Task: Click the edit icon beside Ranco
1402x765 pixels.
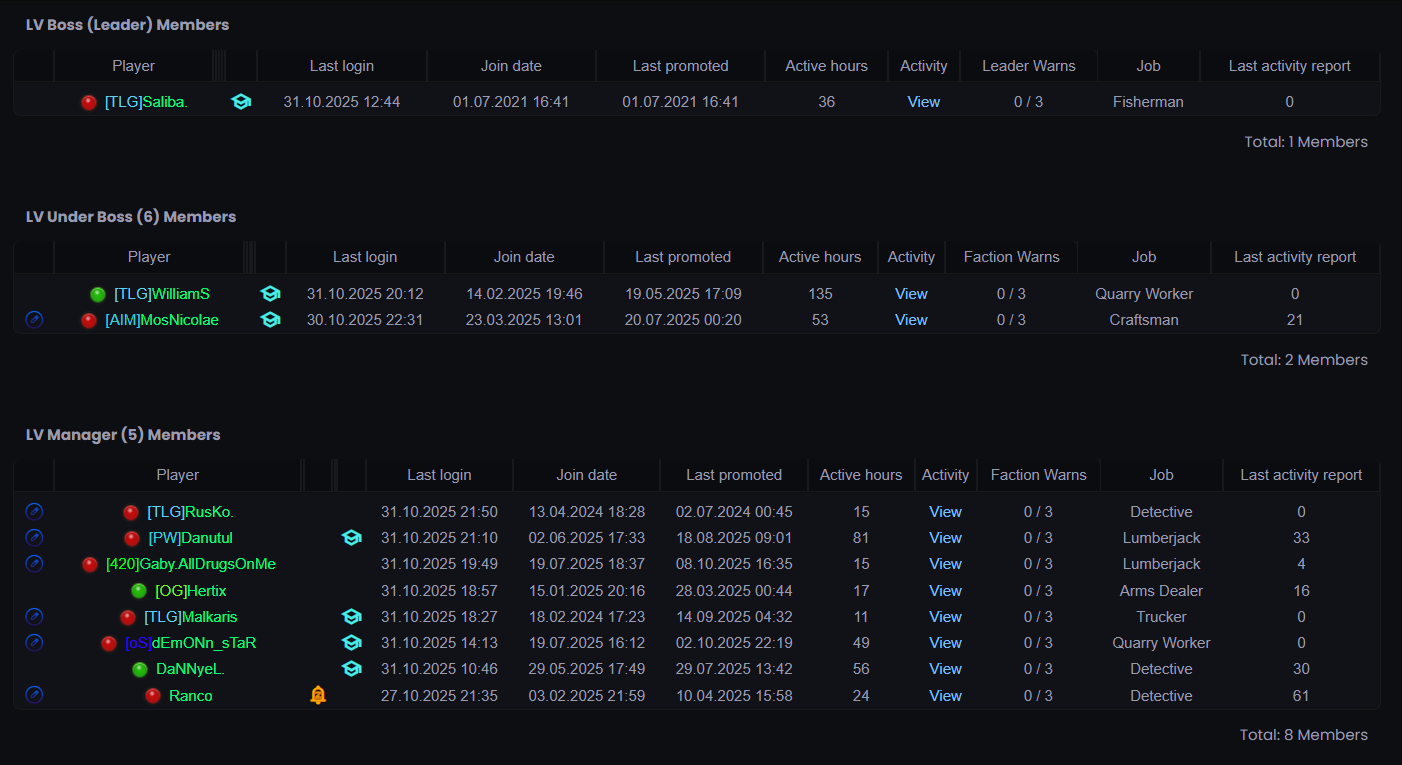Action: (x=34, y=695)
